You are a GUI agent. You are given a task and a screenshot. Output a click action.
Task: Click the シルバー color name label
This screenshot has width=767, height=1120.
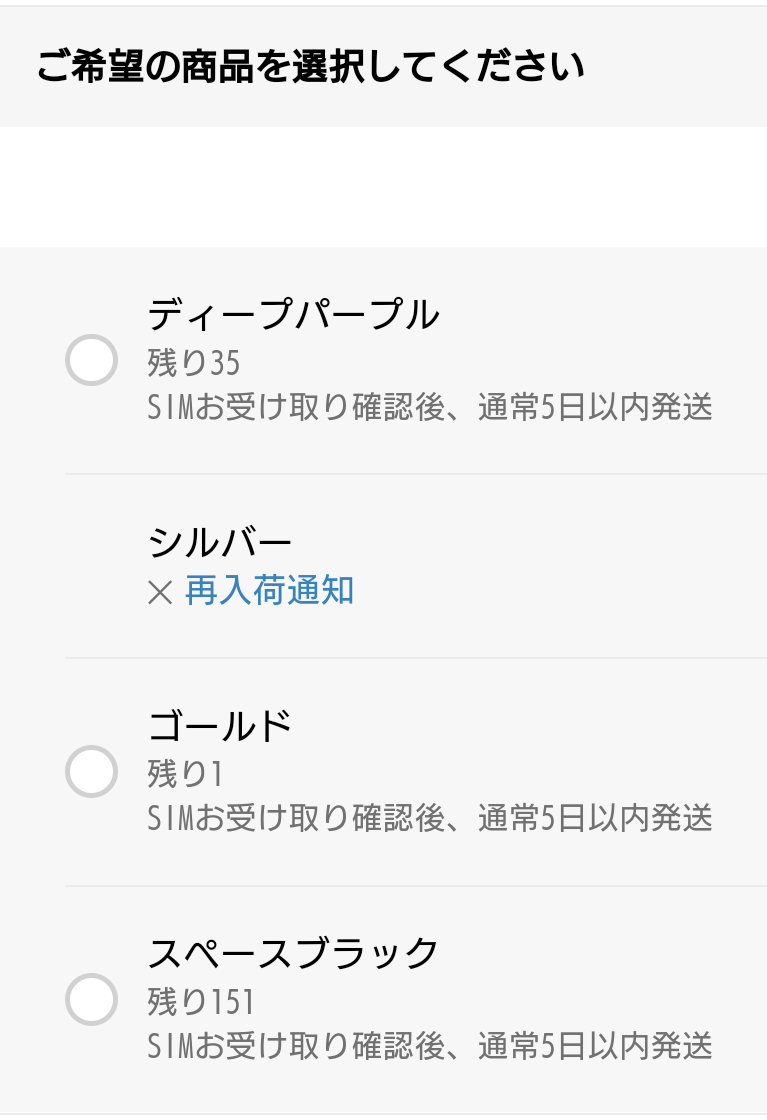pyautogui.click(x=220, y=543)
